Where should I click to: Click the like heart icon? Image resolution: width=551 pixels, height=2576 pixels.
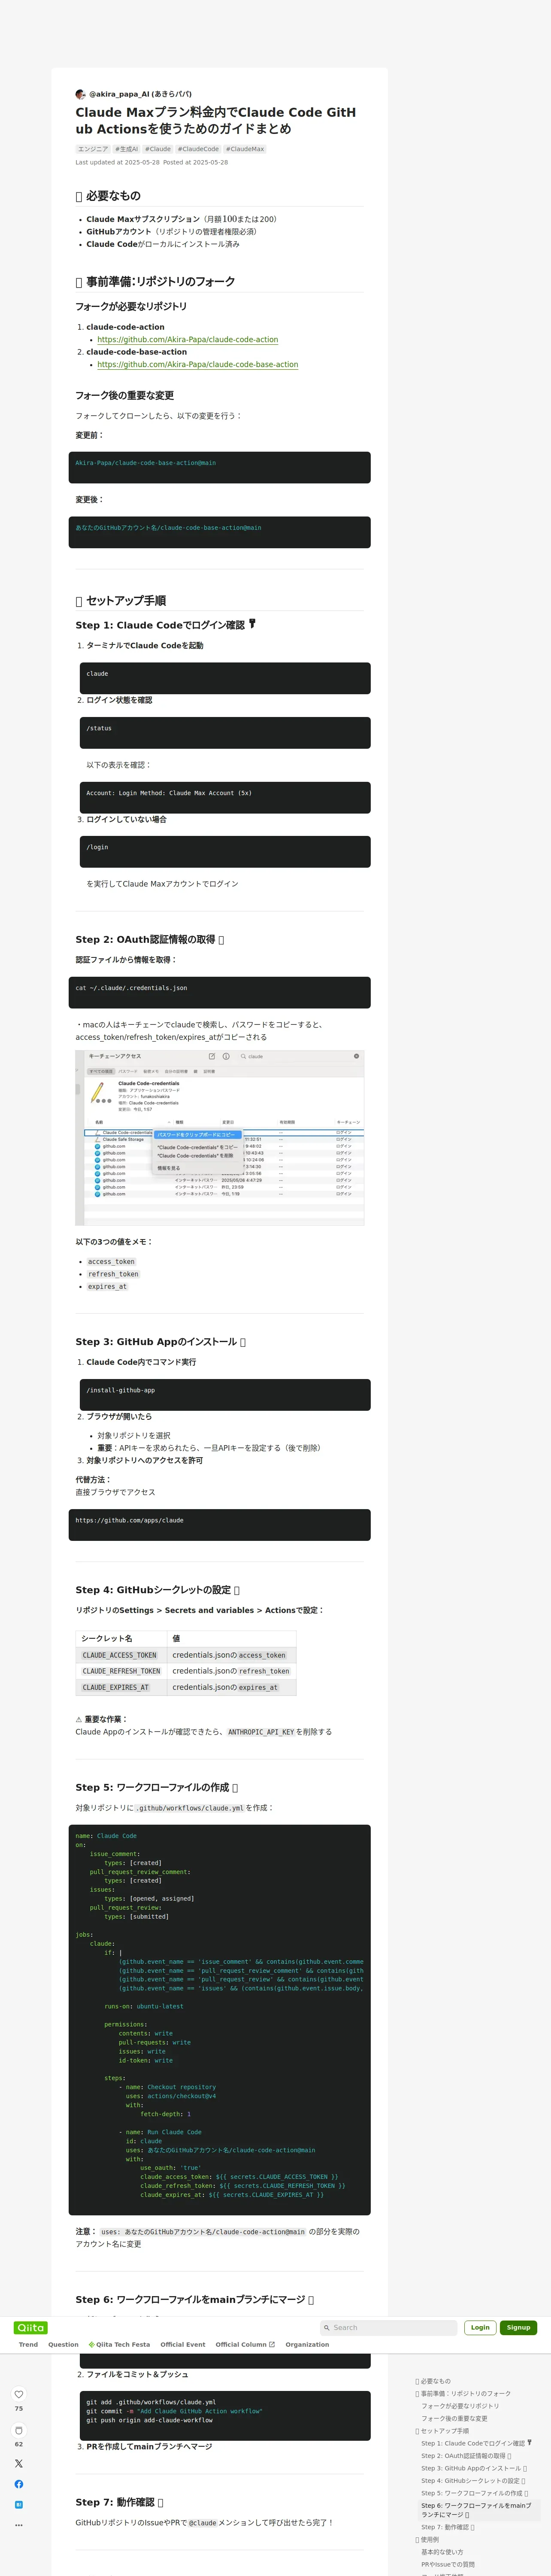click(18, 2394)
